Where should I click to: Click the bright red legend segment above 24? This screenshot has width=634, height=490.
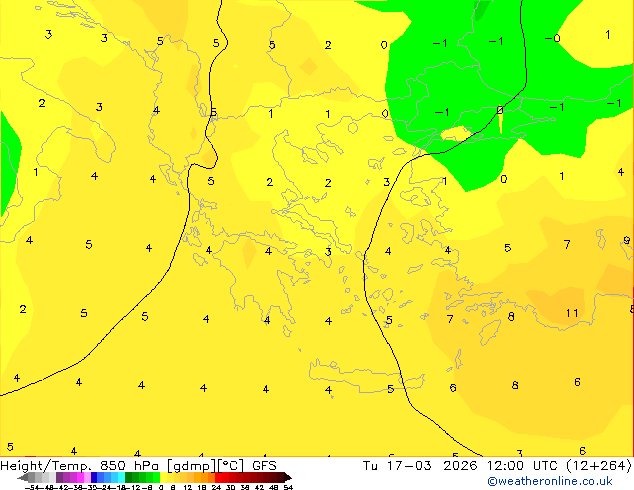tap(218, 477)
